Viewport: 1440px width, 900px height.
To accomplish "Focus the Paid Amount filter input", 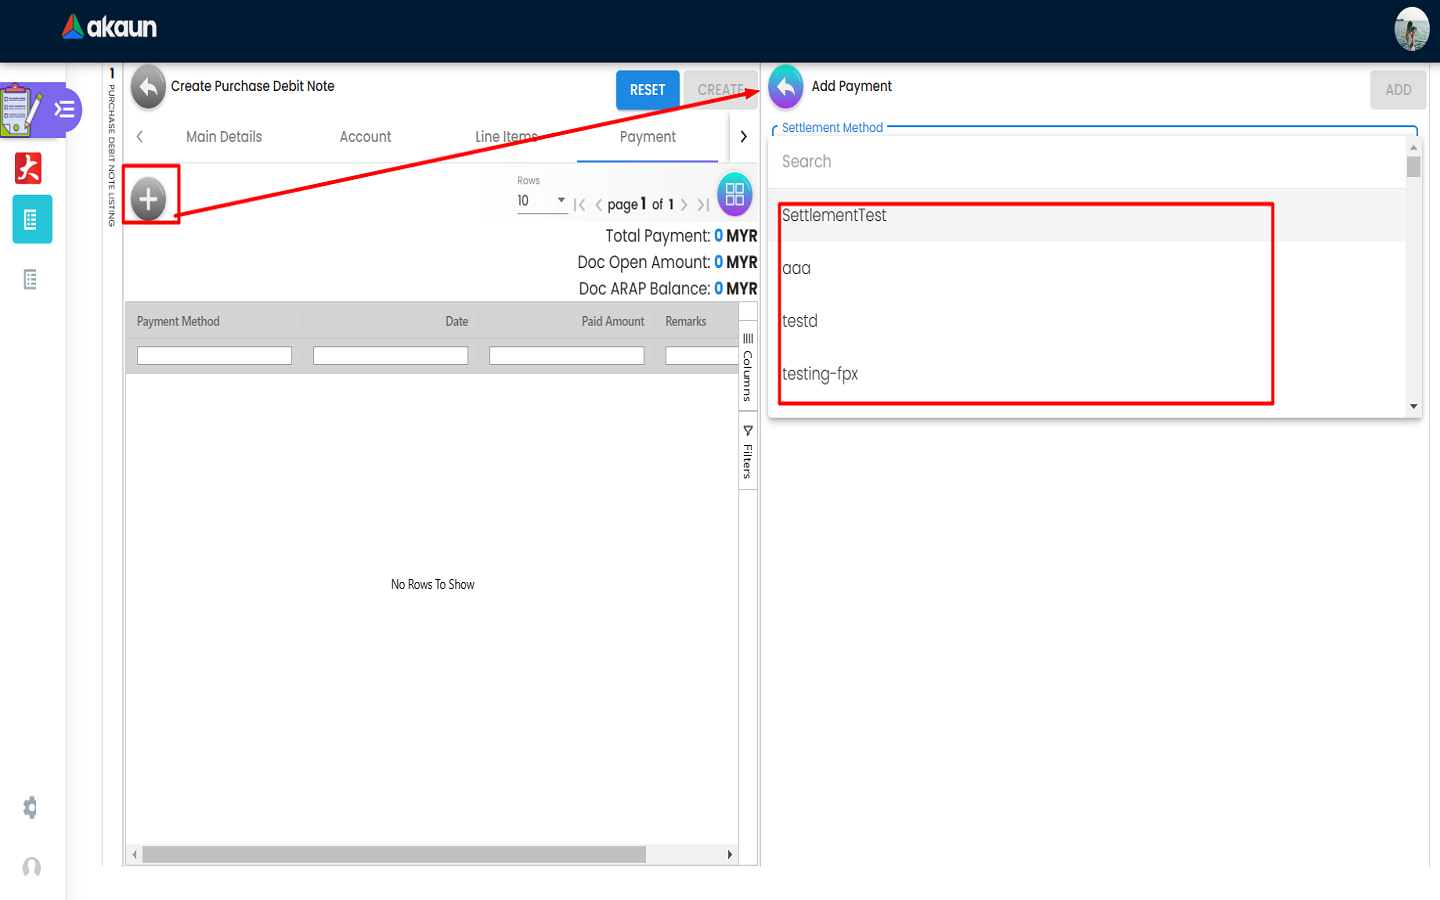I will pyautogui.click(x=566, y=356).
